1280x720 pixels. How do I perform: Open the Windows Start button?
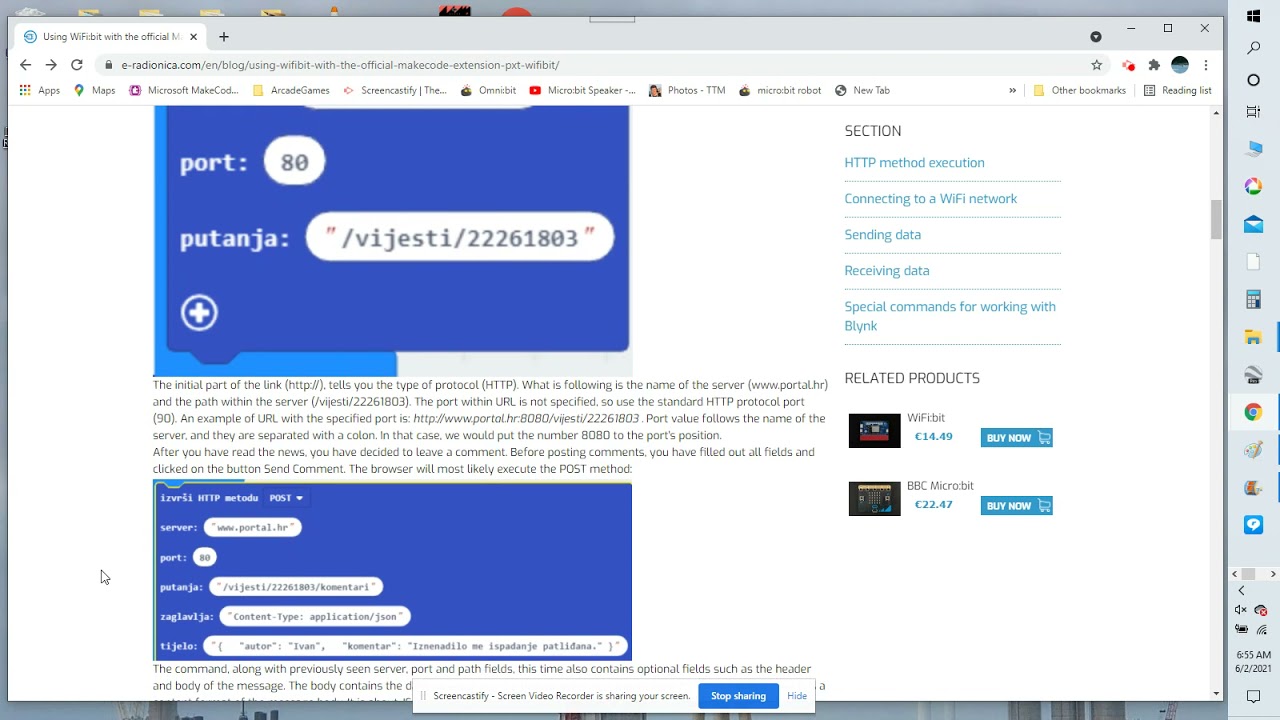pyautogui.click(x=1254, y=16)
